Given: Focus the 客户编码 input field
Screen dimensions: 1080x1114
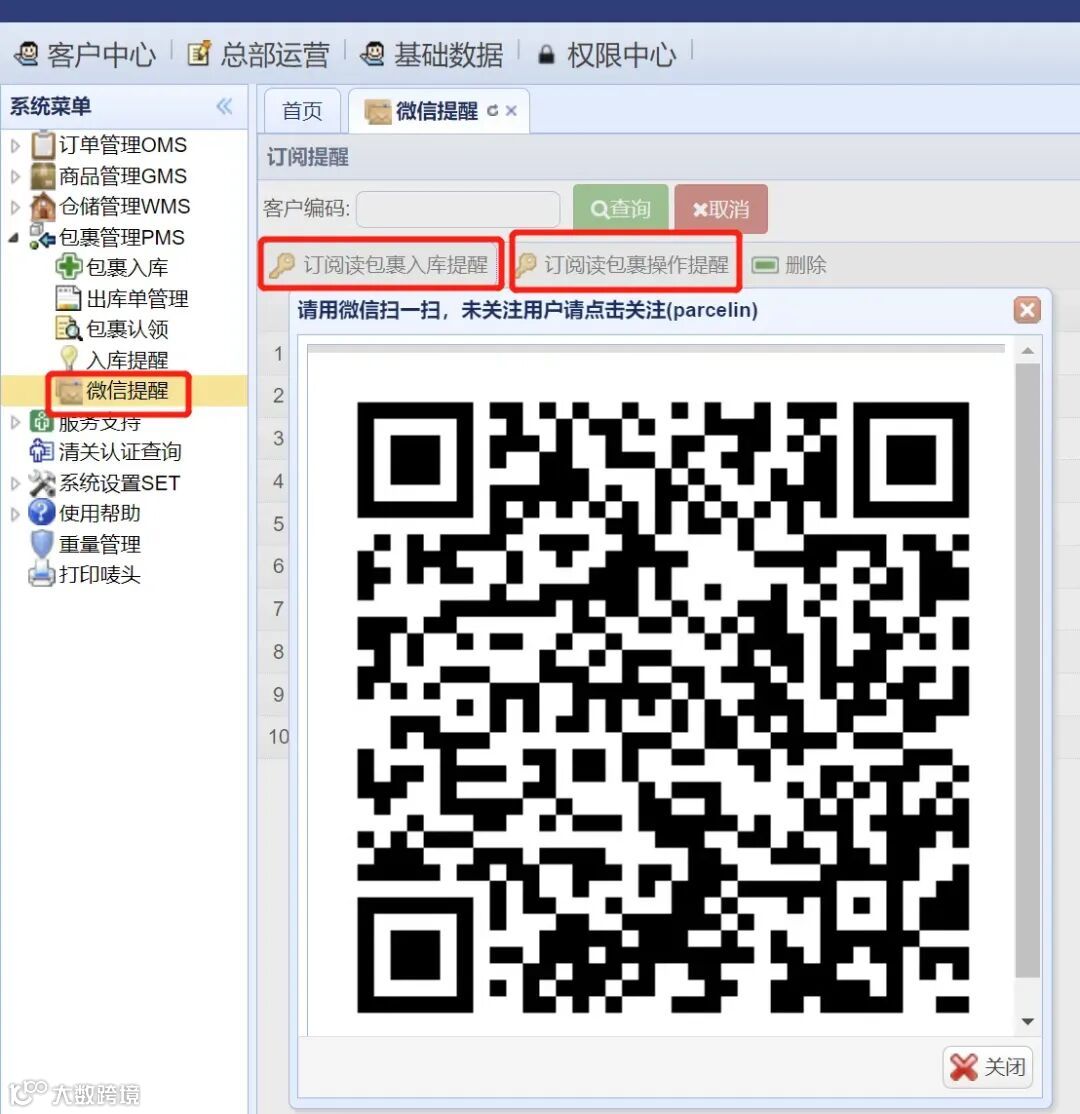Looking at the screenshot, I should 458,209.
